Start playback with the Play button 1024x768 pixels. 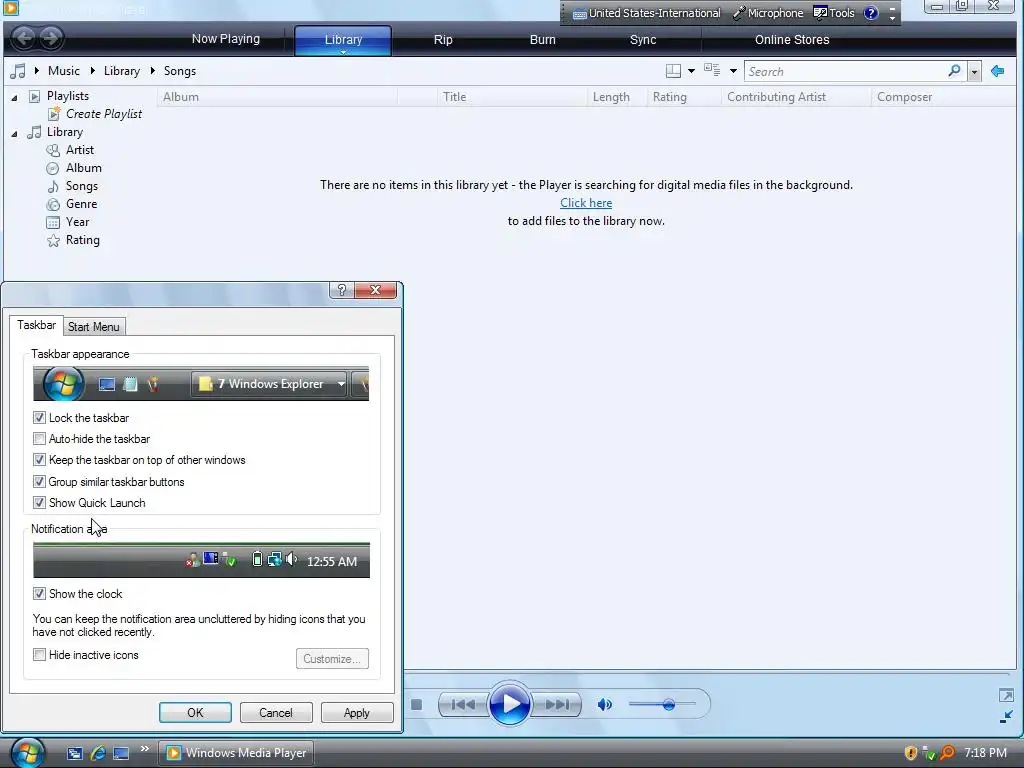point(509,704)
